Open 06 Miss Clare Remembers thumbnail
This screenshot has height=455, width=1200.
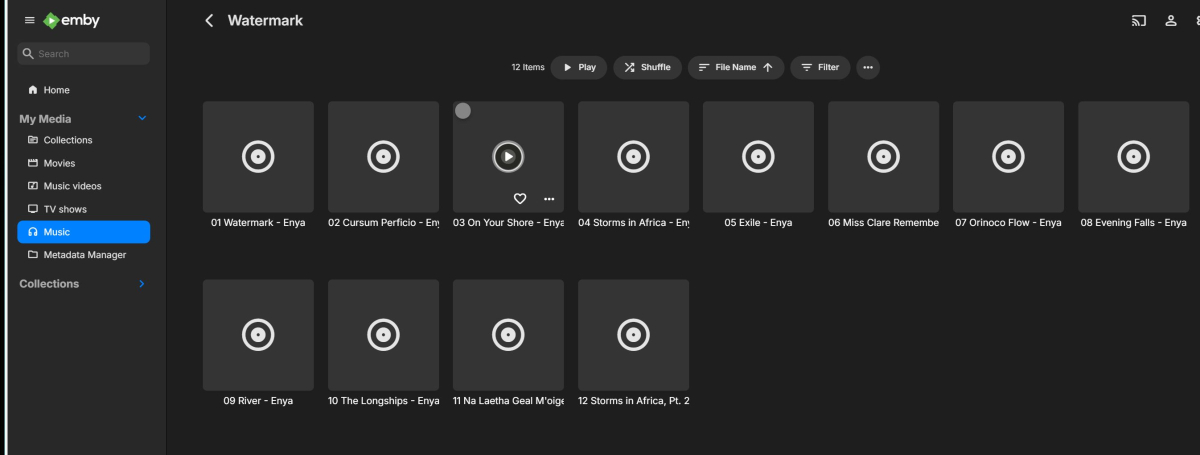click(883, 156)
